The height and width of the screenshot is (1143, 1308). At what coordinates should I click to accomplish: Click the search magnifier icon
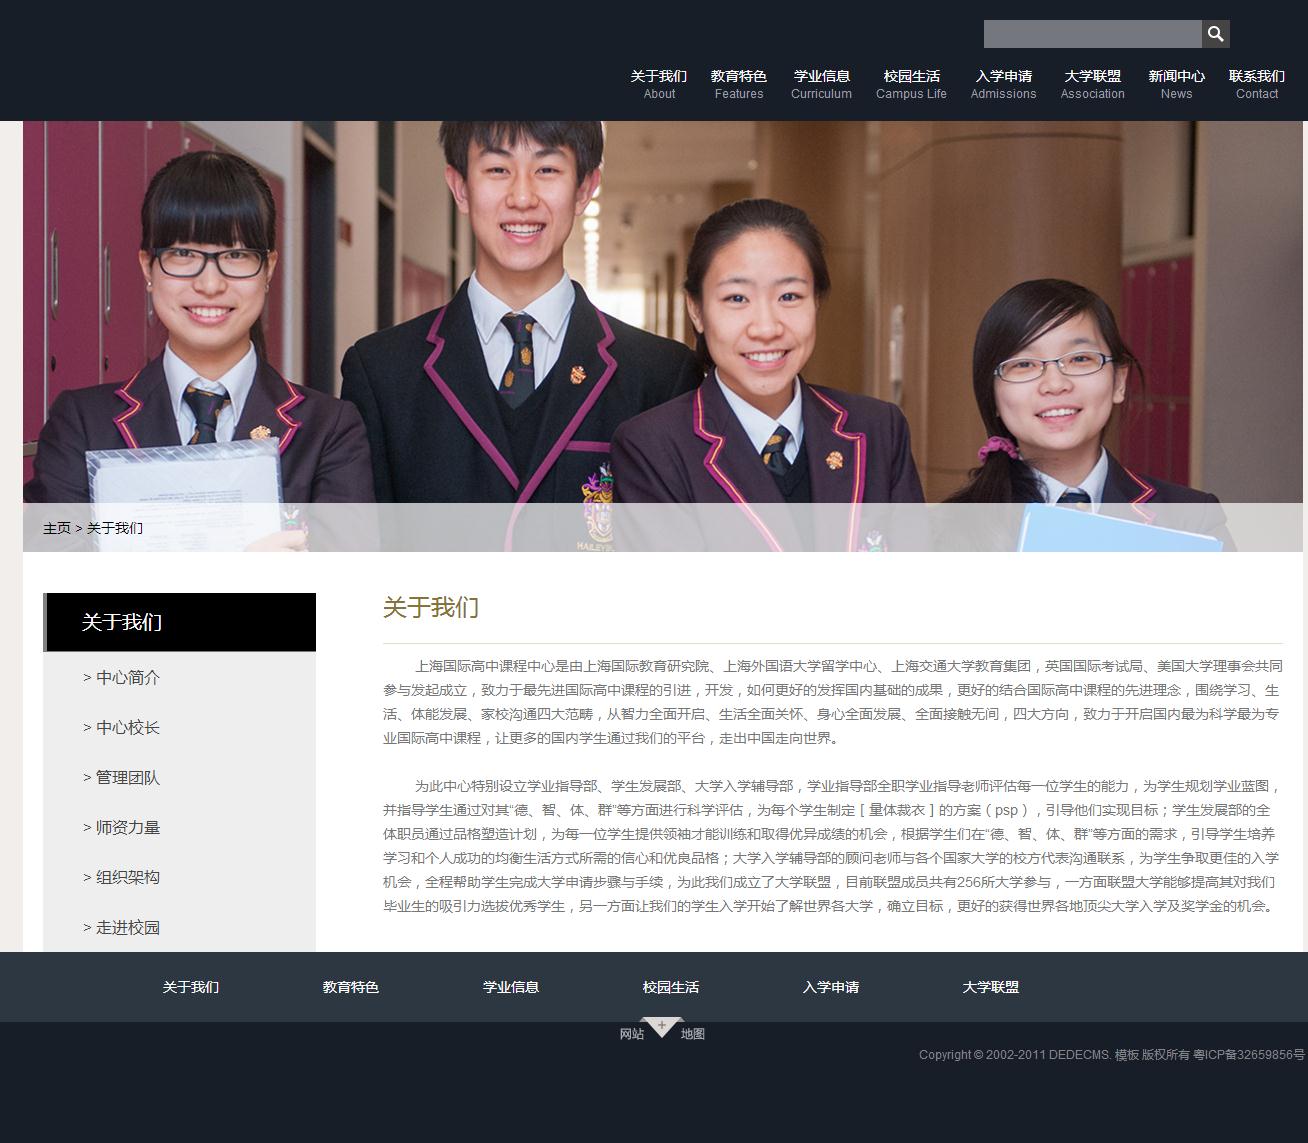pyautogui.click(x=1215, y=34)
